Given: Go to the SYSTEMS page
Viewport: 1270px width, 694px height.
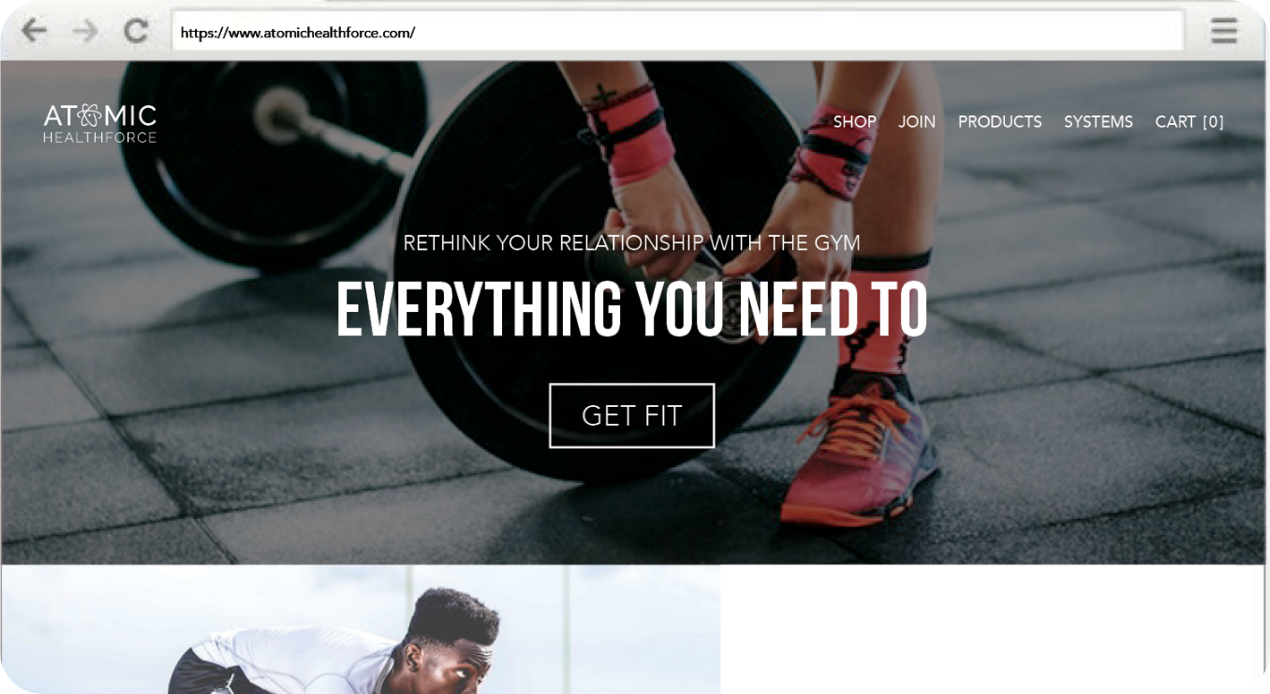Looking at the screenshot, I should click(x=1098, y=122).
